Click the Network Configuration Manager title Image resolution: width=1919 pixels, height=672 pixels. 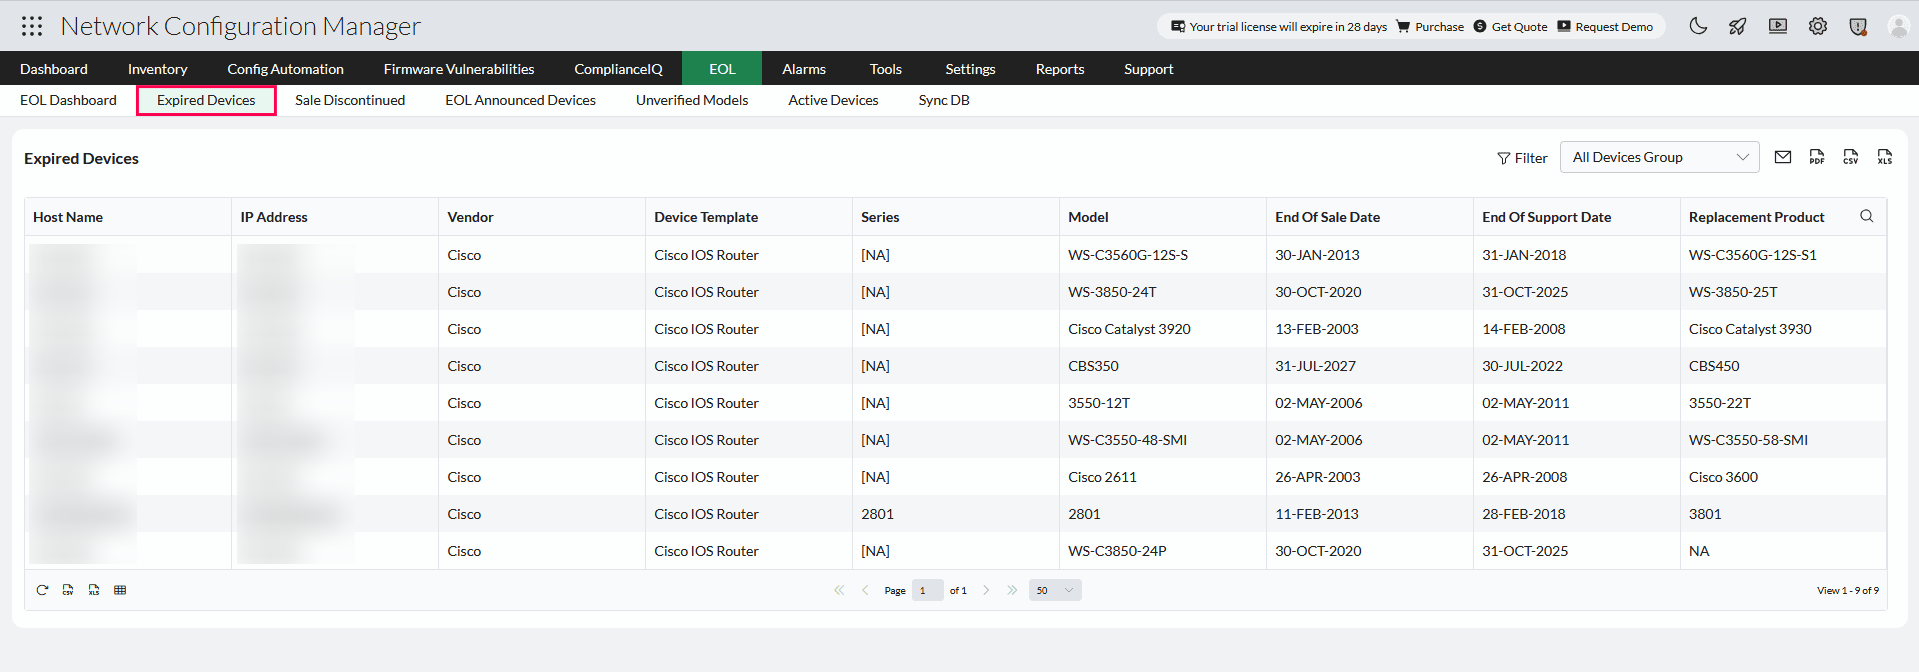(240, 26)
